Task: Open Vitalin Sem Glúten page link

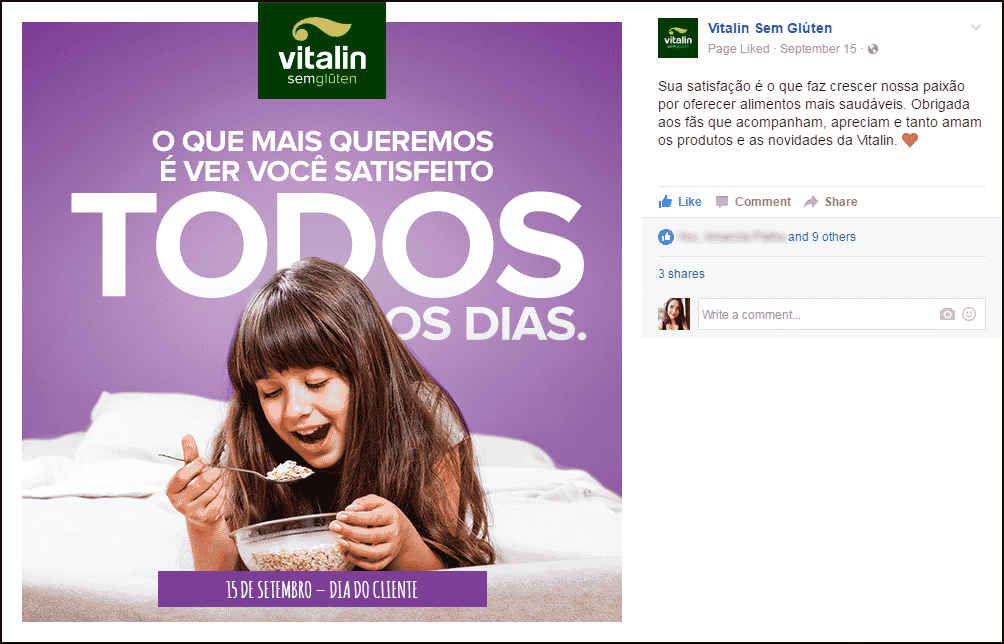Action: point(770,28)
